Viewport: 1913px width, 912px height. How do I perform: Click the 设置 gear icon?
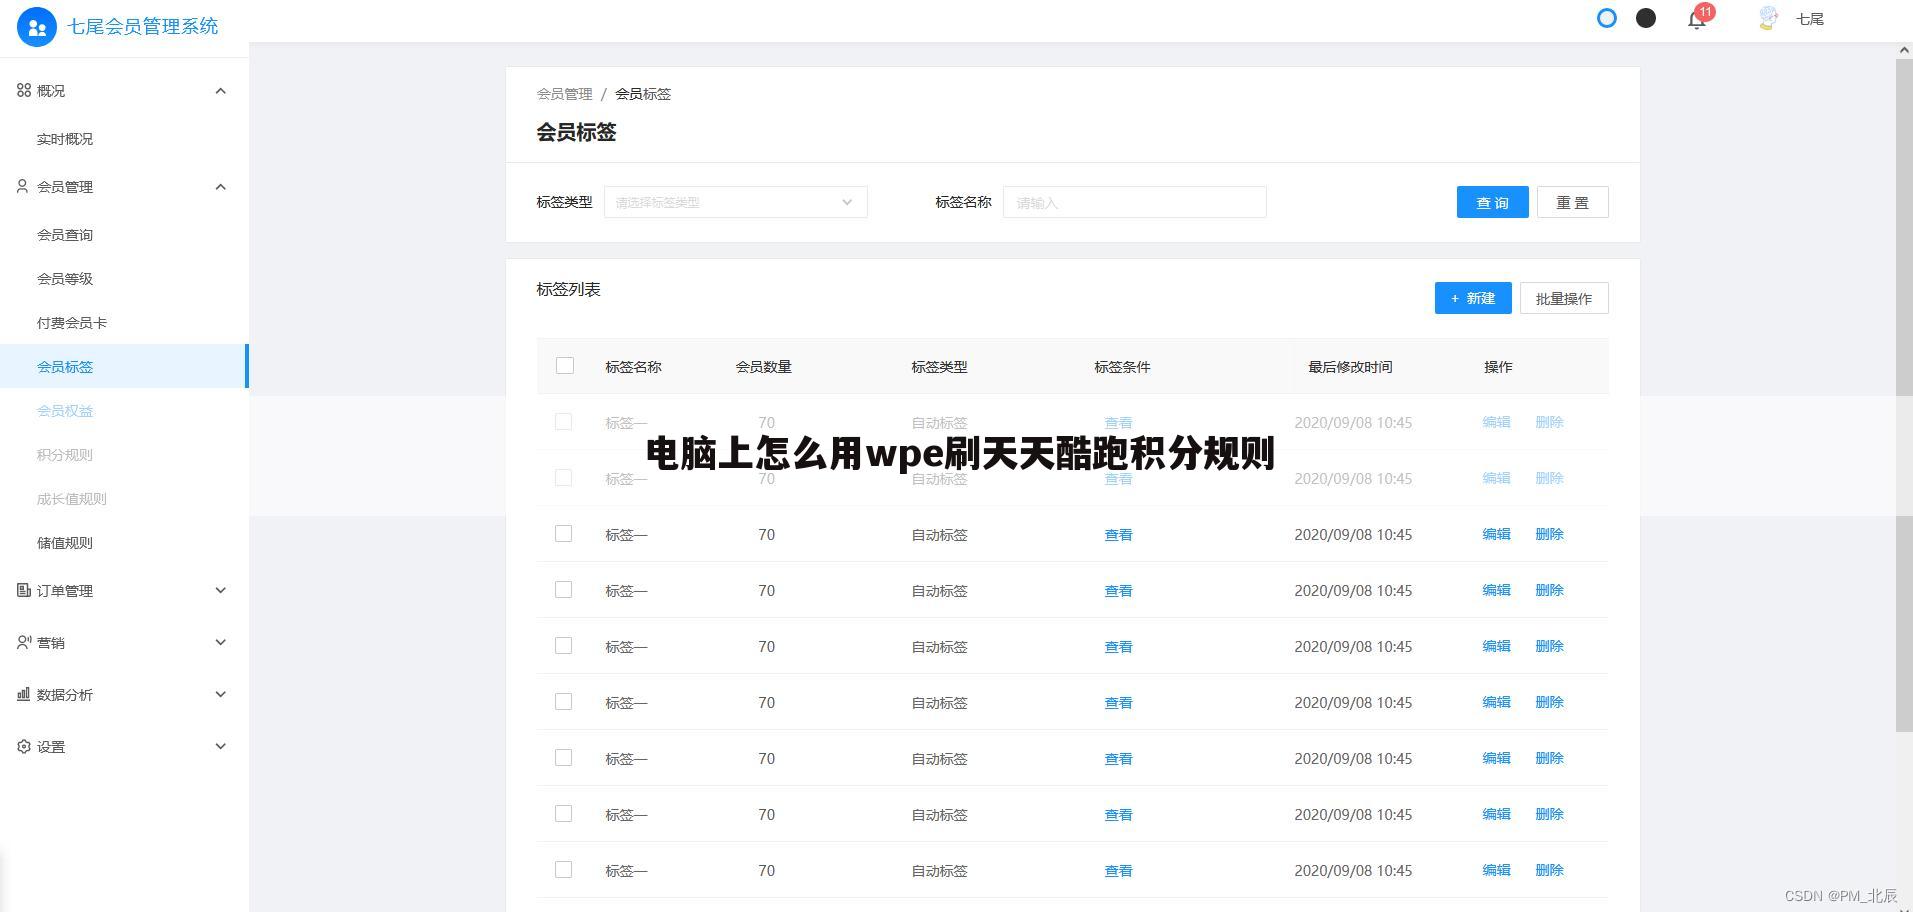click(24, 746)
